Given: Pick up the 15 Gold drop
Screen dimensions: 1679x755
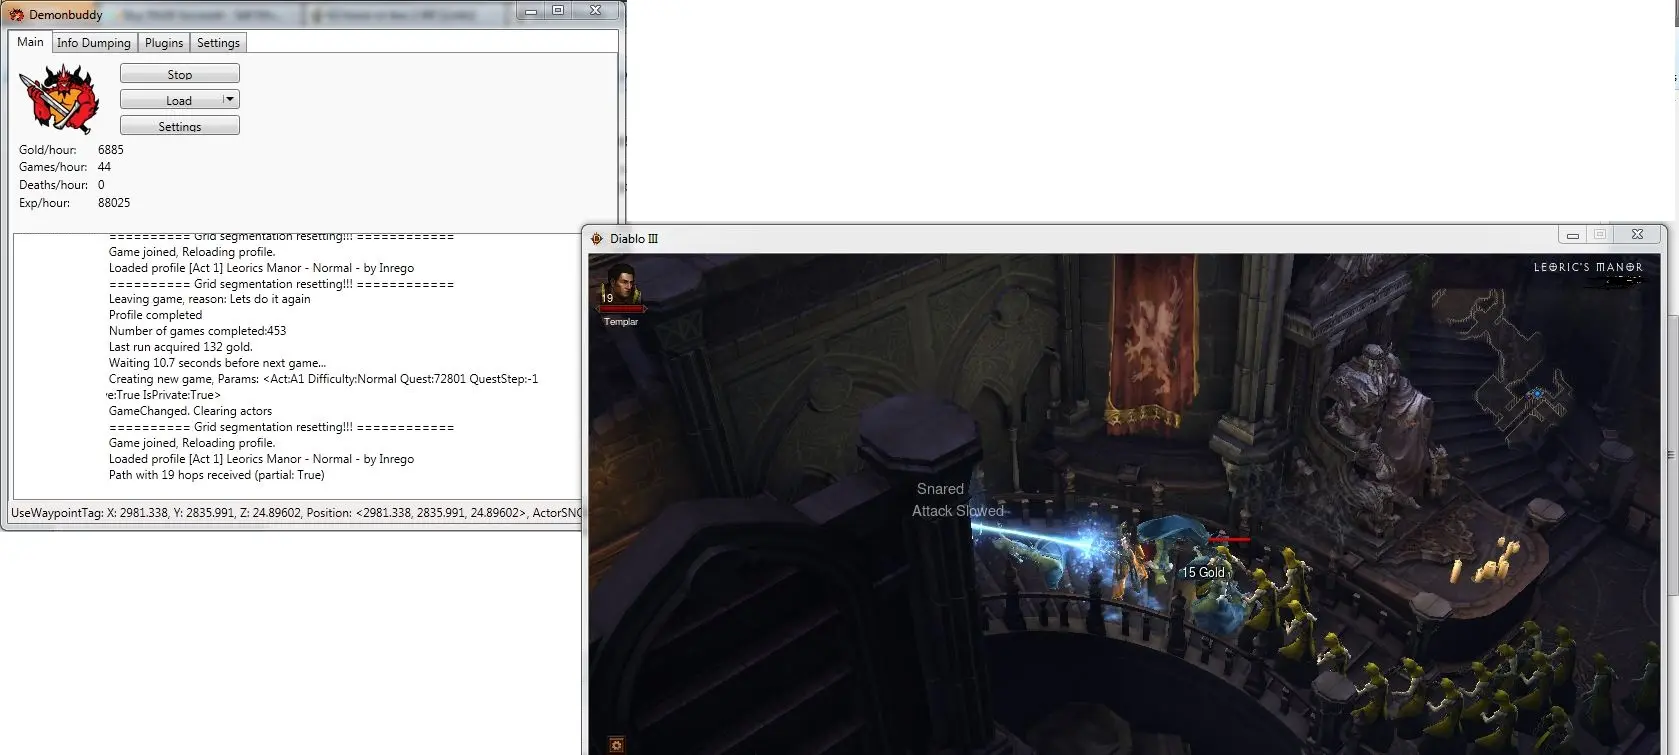Looking at the screenshot, I should click(1203, 573).
